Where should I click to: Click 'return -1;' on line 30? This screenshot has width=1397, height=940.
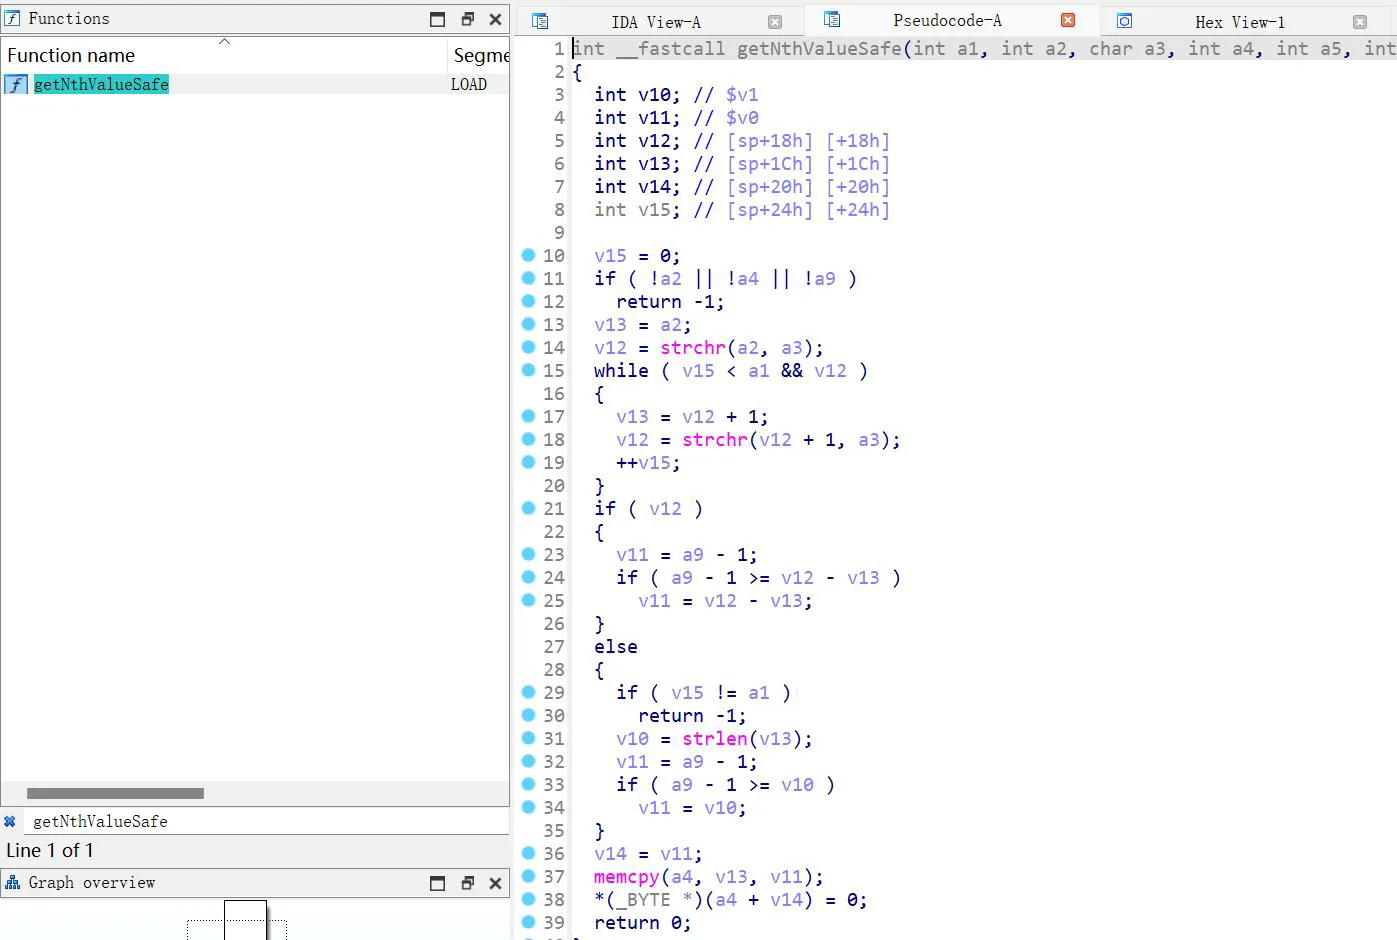[692, 715]
